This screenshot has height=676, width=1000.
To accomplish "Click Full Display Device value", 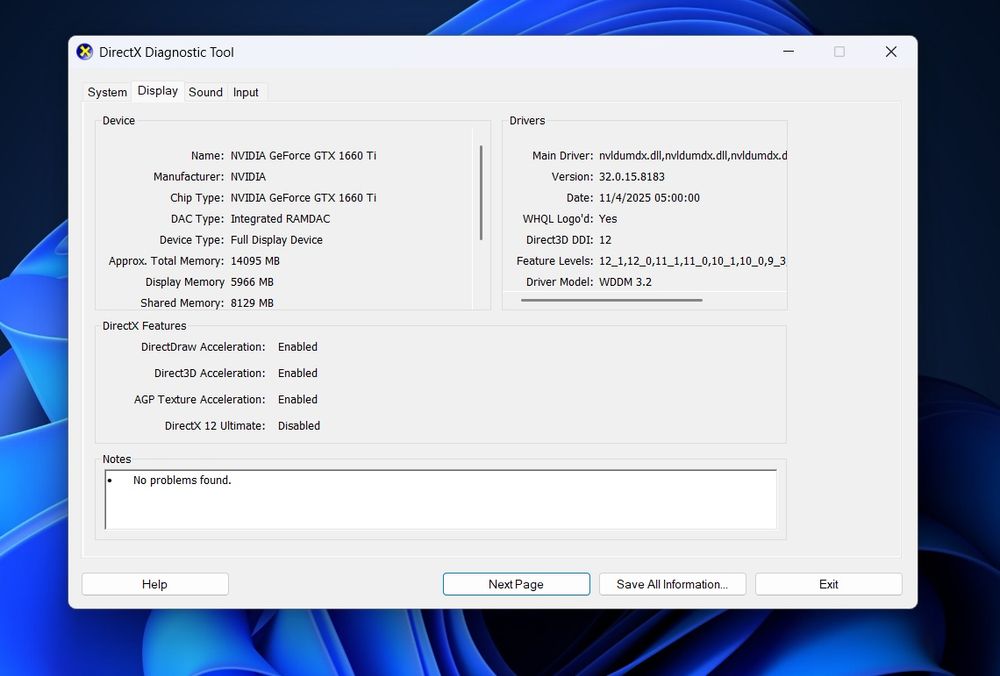I will [x=276, y=240].
